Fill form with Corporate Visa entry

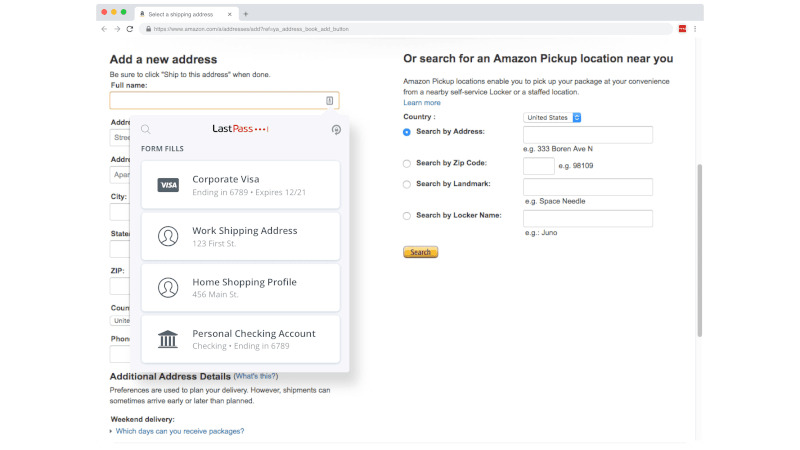[240, 185]
